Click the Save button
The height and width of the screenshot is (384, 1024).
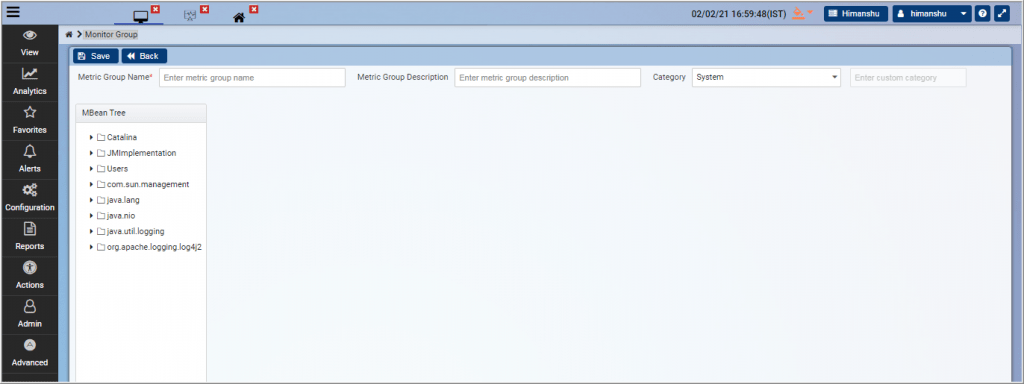[x=95, y=56]
